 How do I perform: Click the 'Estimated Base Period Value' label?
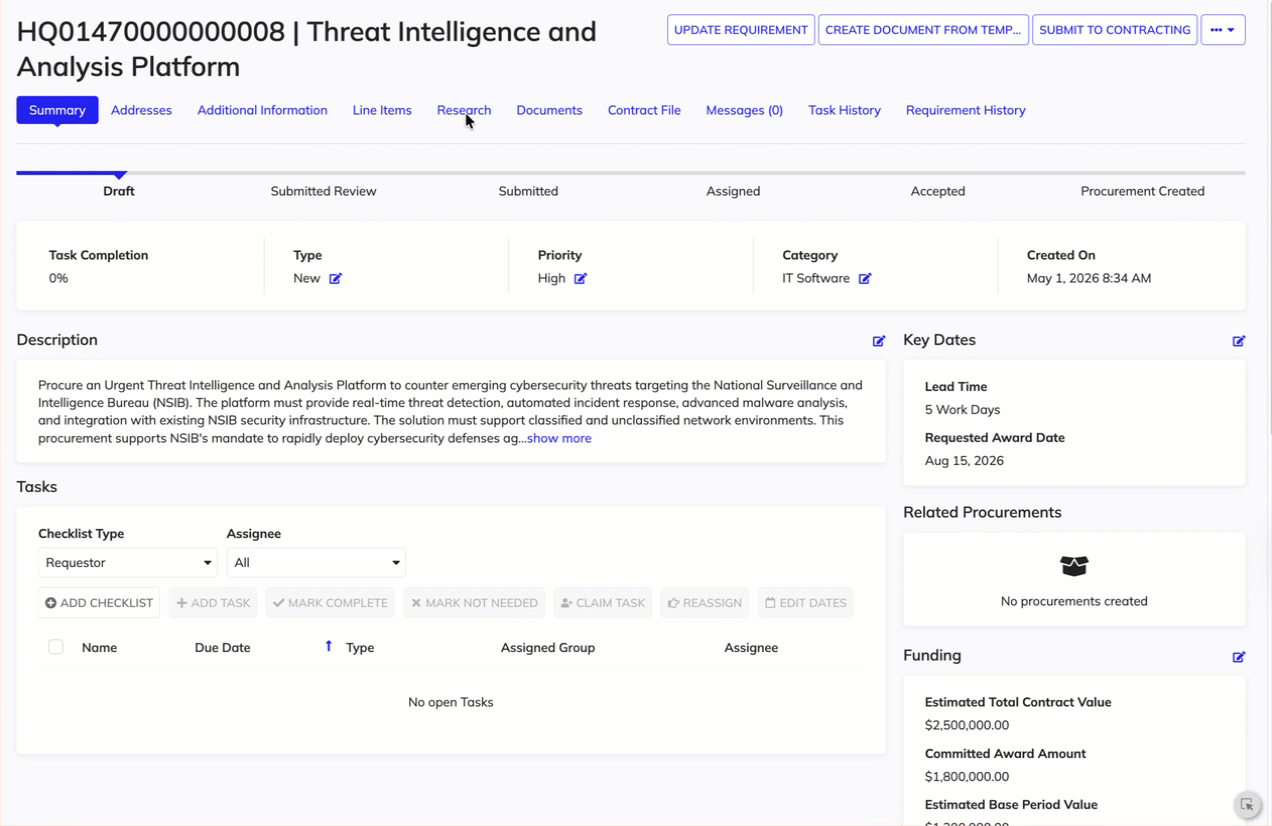click(x=1011, y=804)
